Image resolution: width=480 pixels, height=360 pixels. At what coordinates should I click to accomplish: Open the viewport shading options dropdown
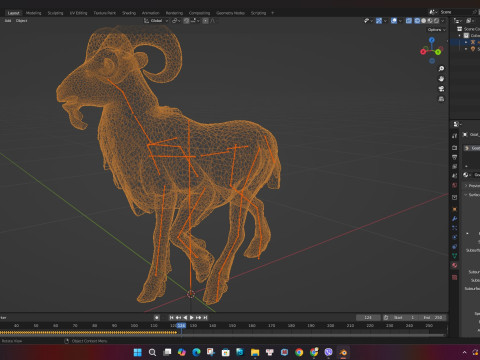443,21
